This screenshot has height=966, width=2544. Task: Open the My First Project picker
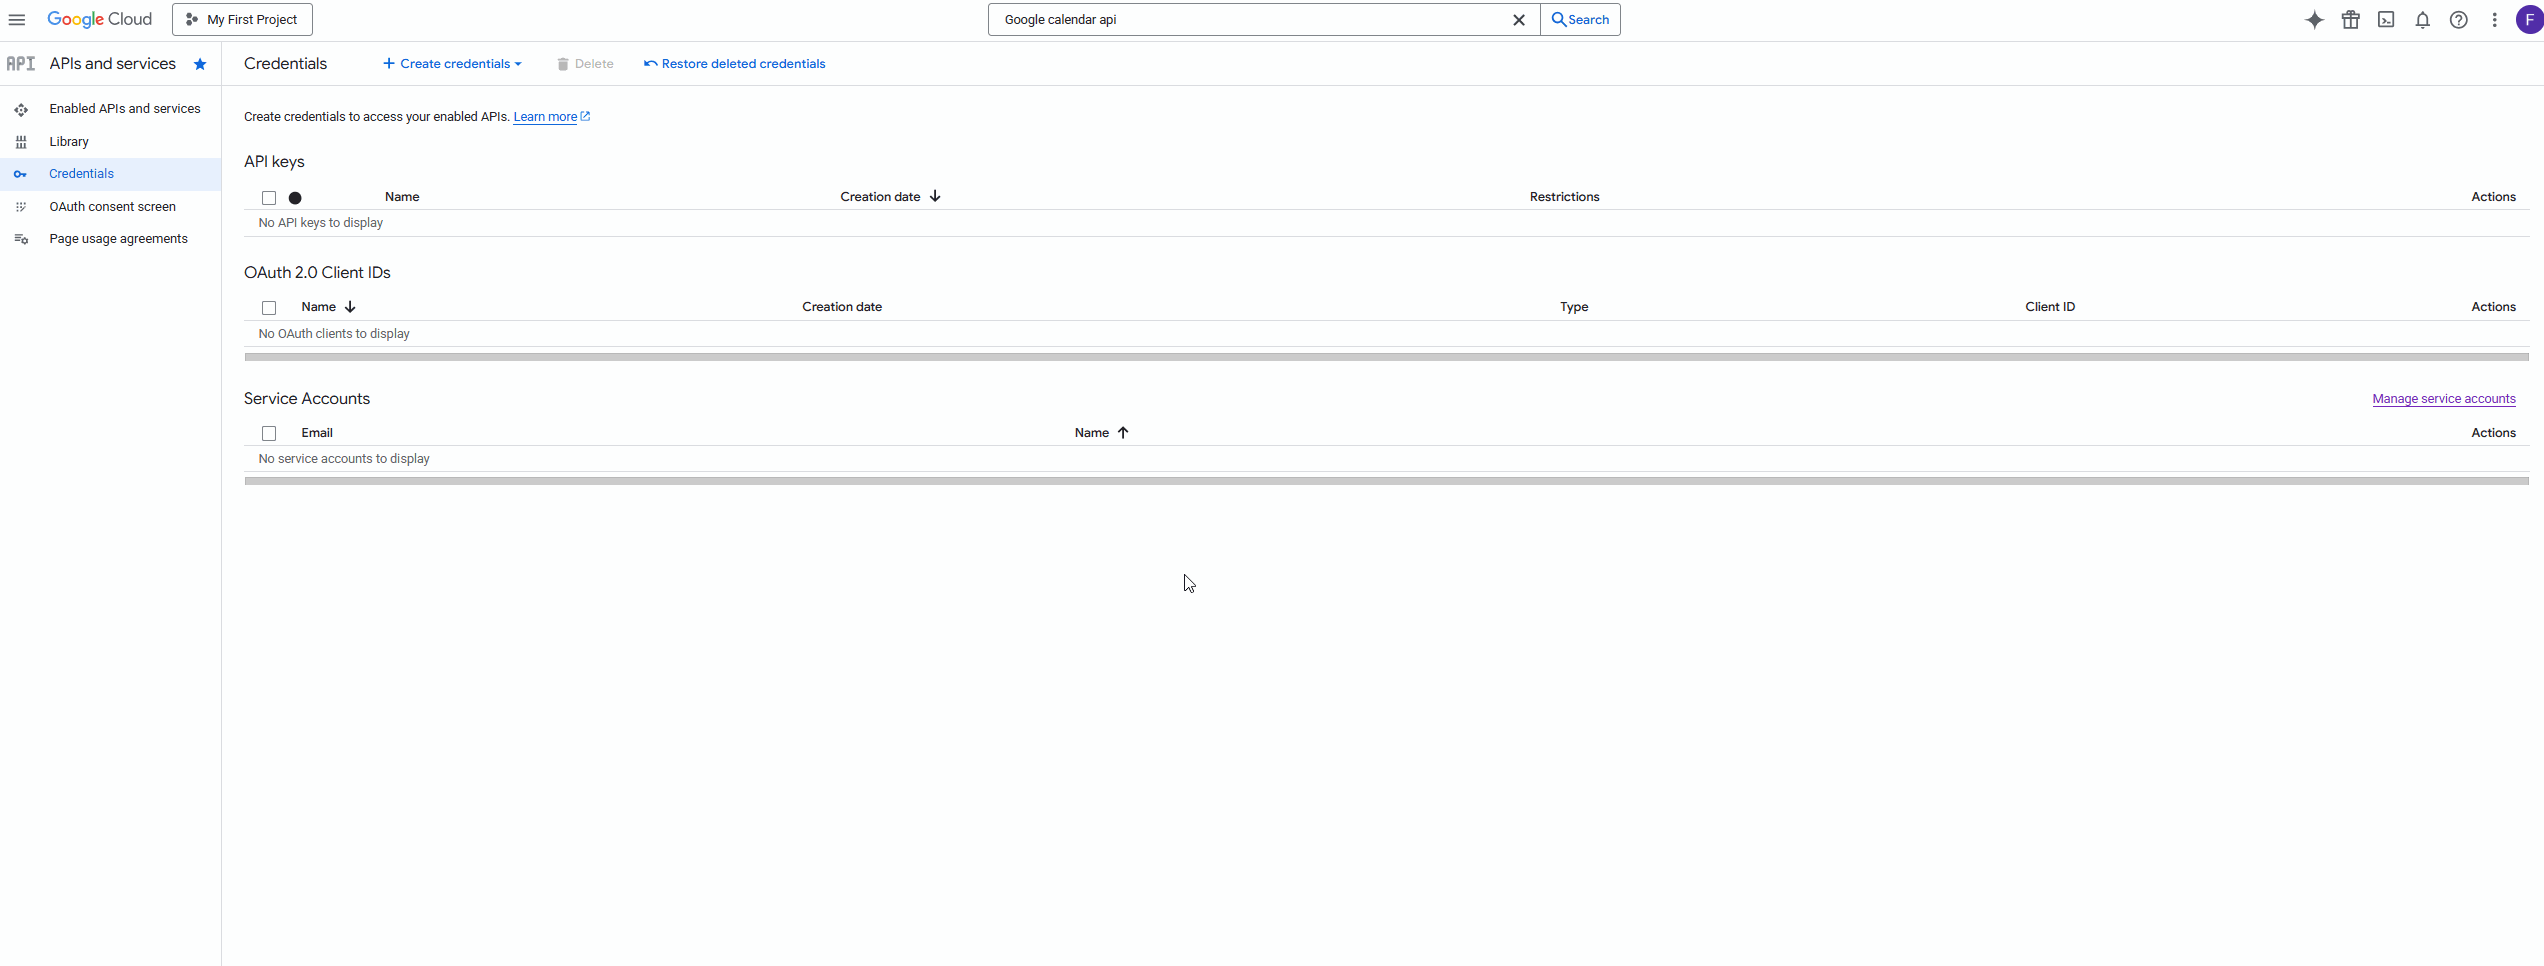tap(241, 19)
